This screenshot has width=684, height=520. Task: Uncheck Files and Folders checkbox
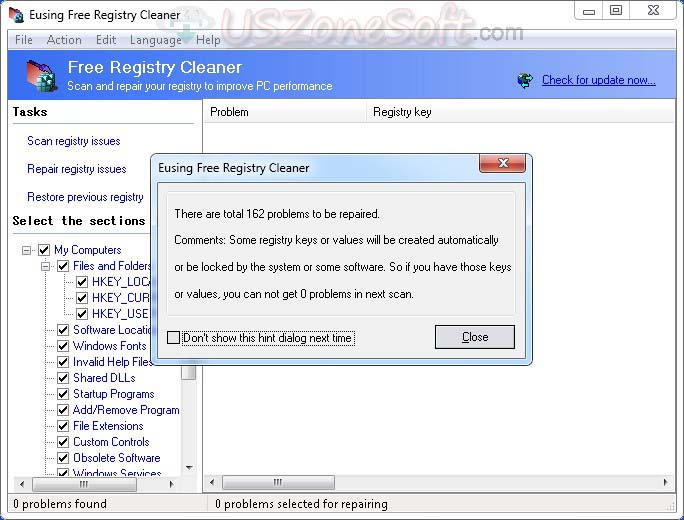pos(63,266)
